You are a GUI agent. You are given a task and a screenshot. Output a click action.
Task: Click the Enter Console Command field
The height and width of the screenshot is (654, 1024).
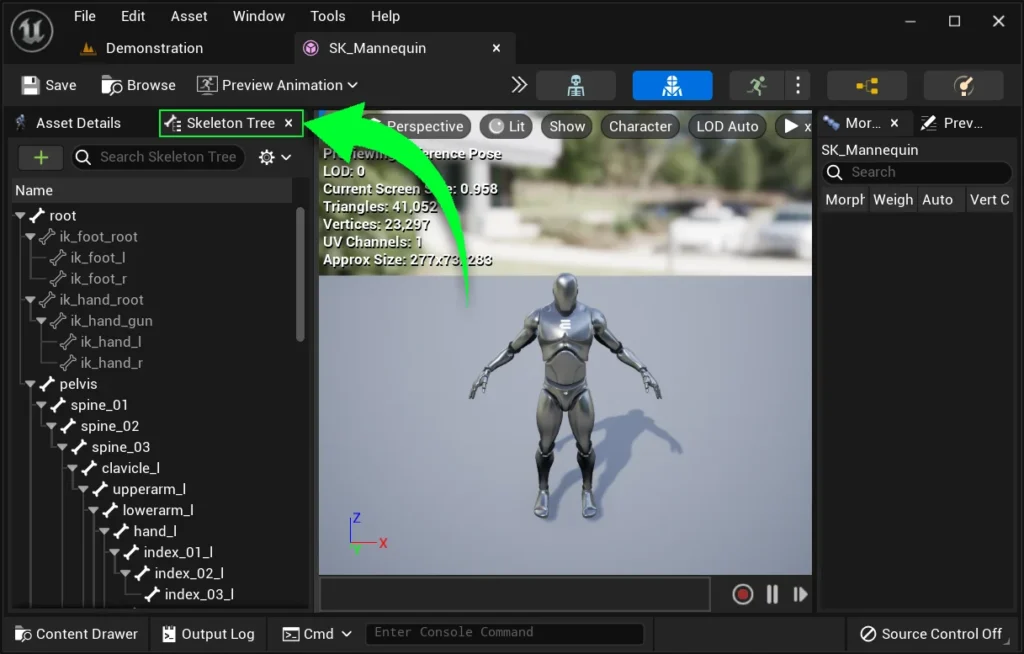[x=504, y=633]
